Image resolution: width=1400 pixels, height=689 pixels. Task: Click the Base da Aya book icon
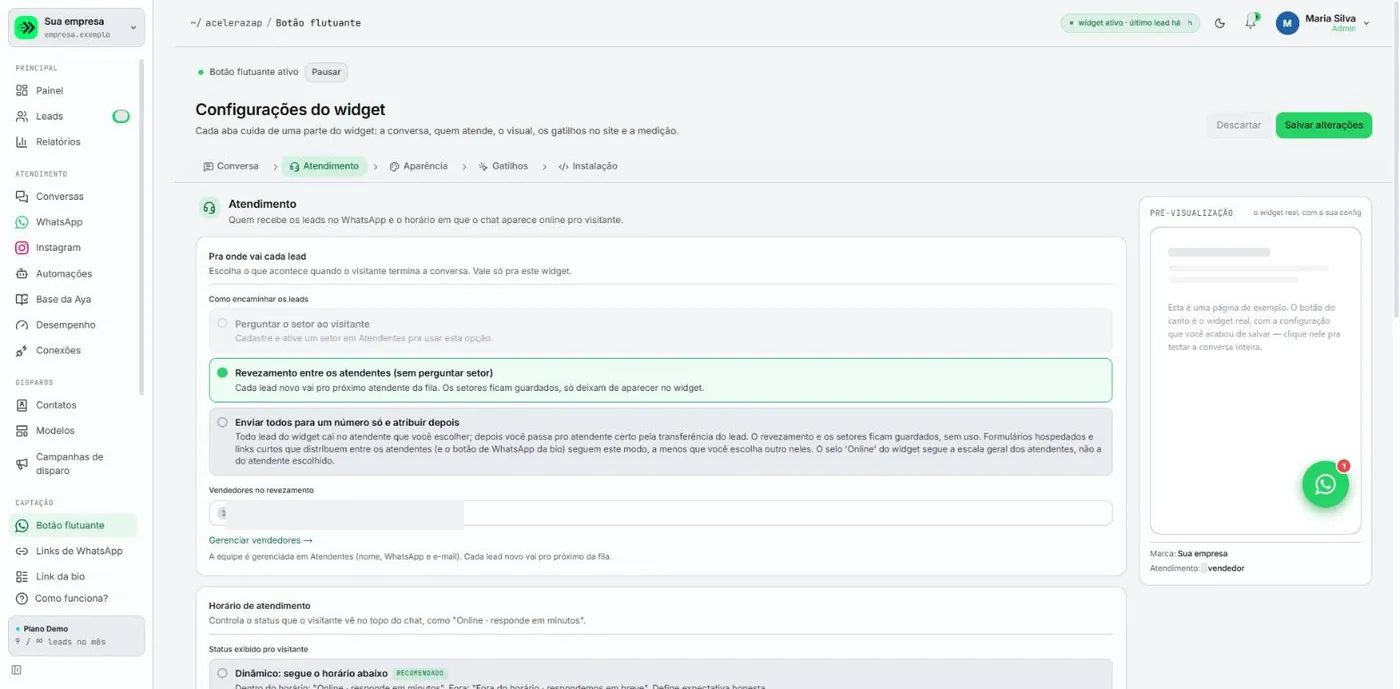22,299
